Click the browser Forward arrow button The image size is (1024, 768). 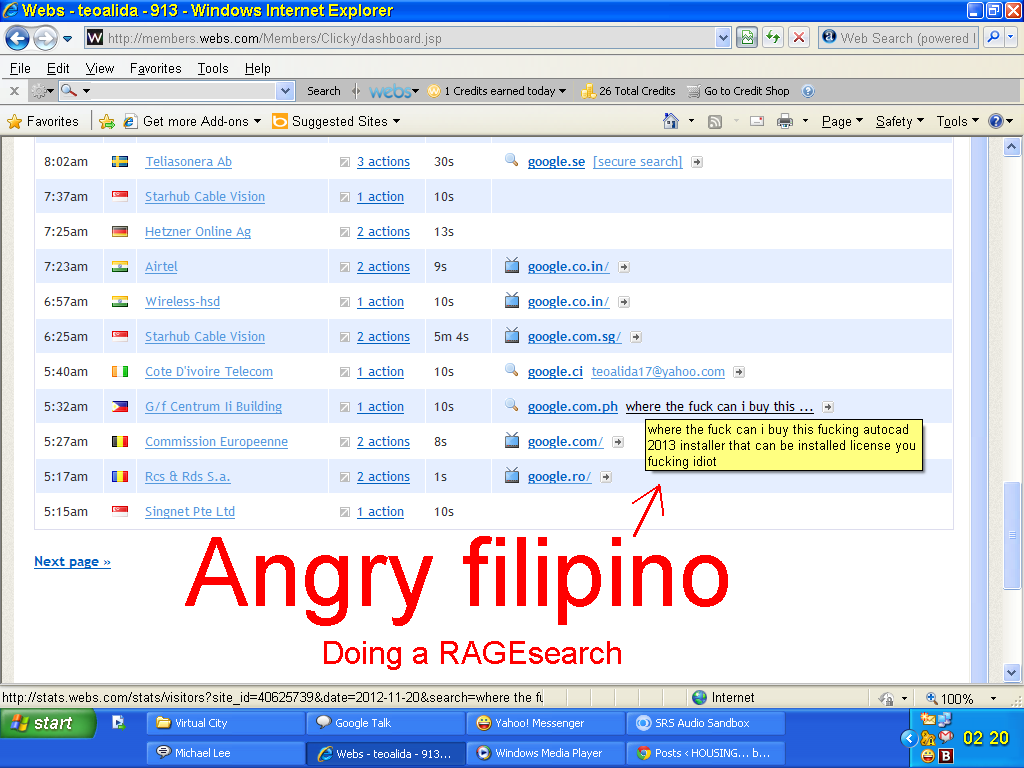45,39
